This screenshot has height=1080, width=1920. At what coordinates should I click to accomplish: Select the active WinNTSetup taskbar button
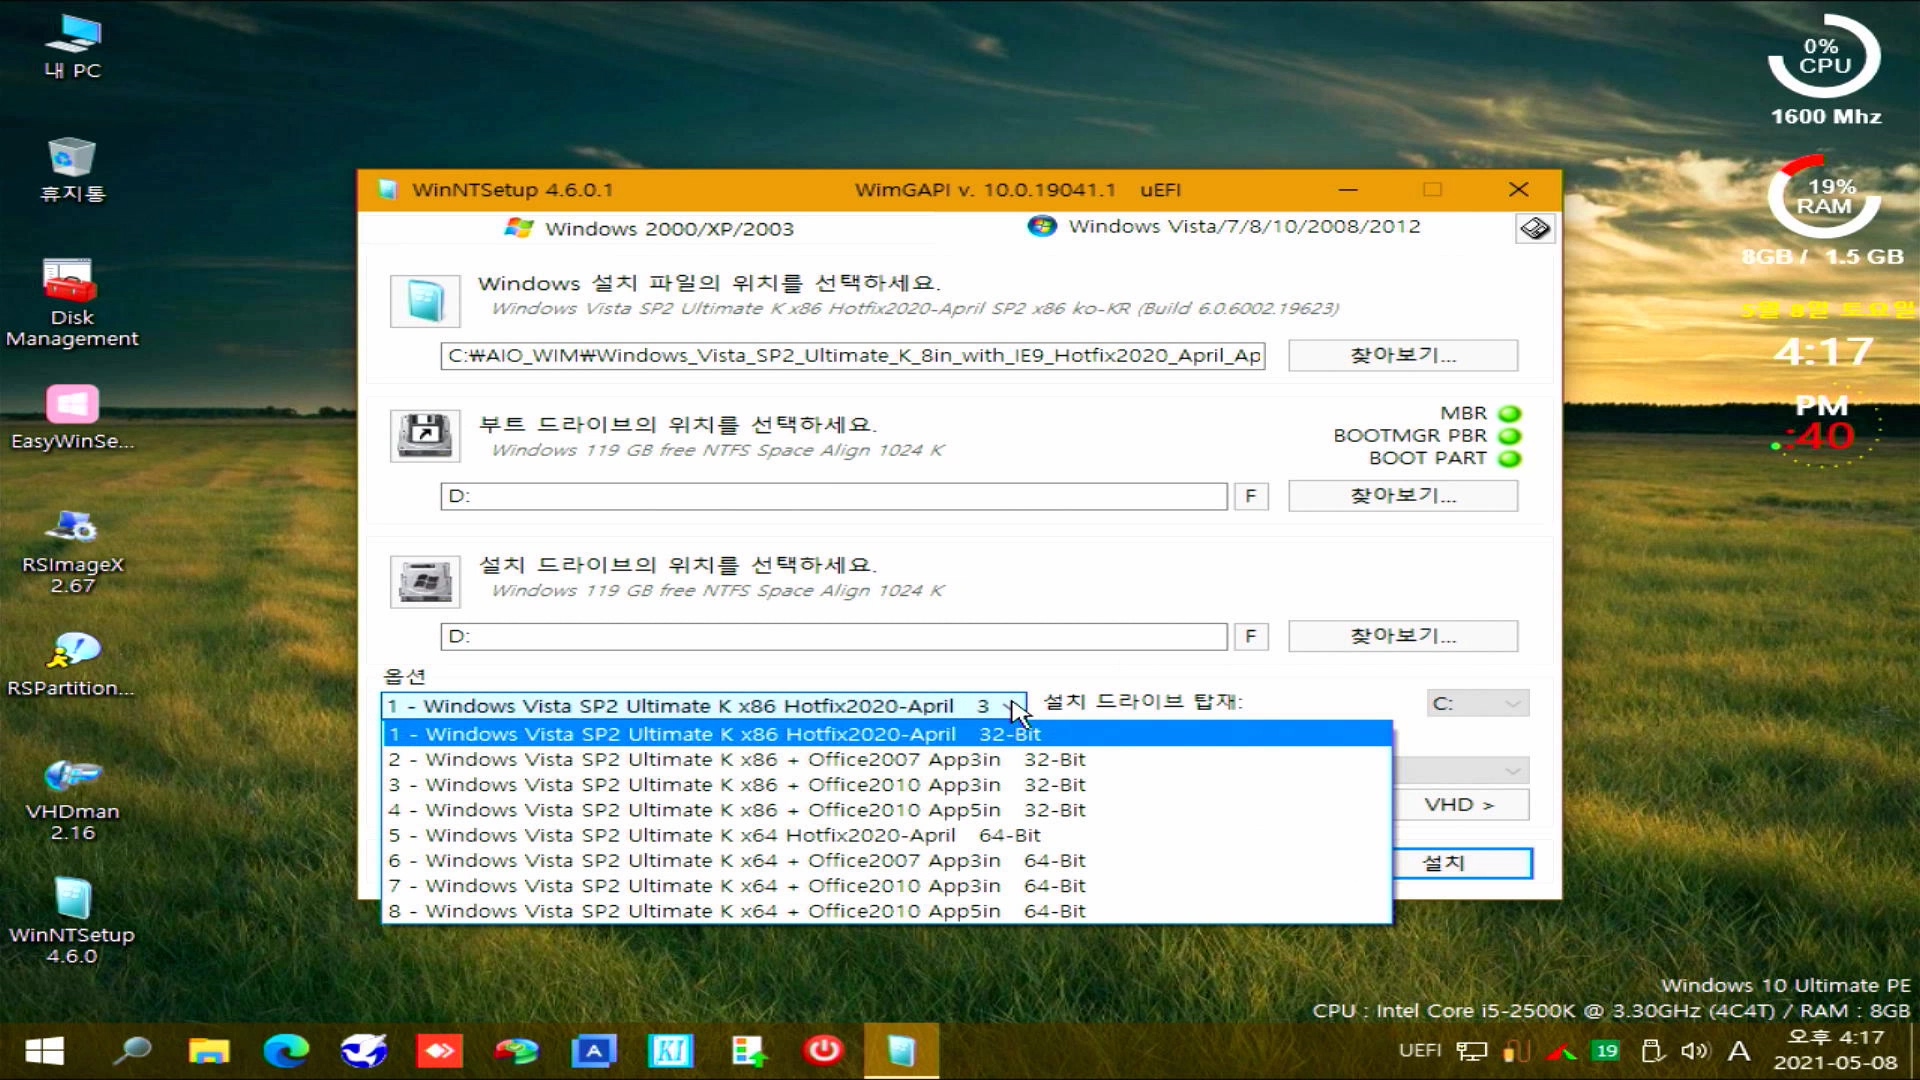[901, 1051]
